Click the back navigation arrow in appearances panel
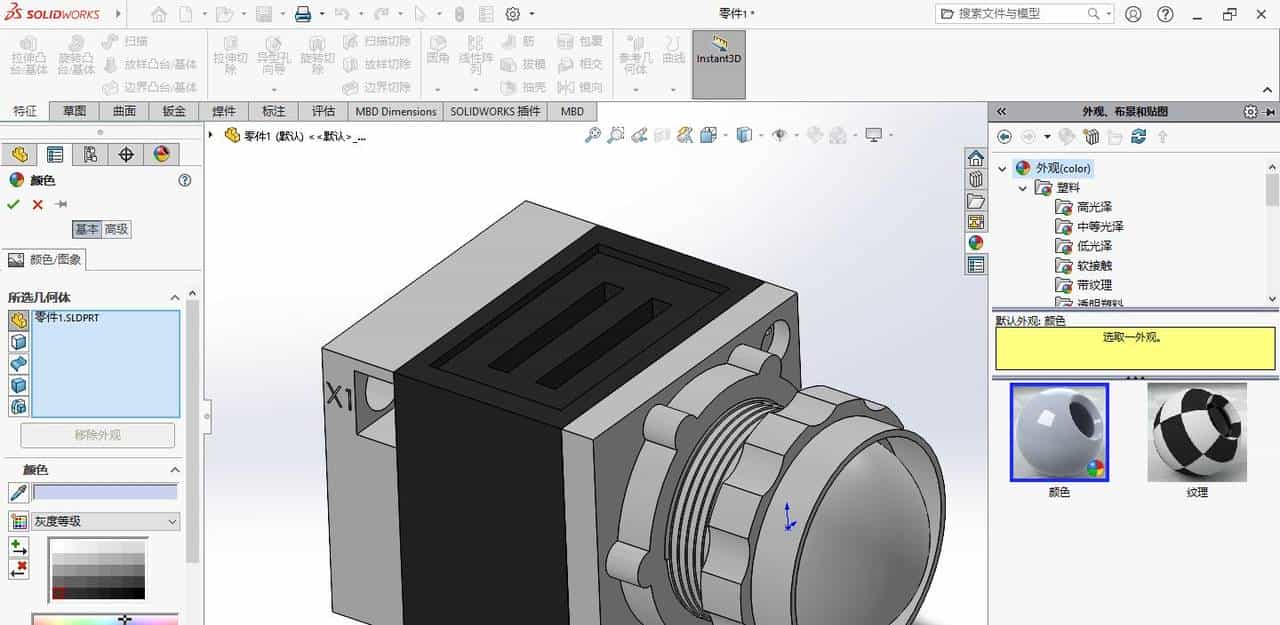Image resolution: width=1280 pixels, height=625 pixels. coord(1005,136)
